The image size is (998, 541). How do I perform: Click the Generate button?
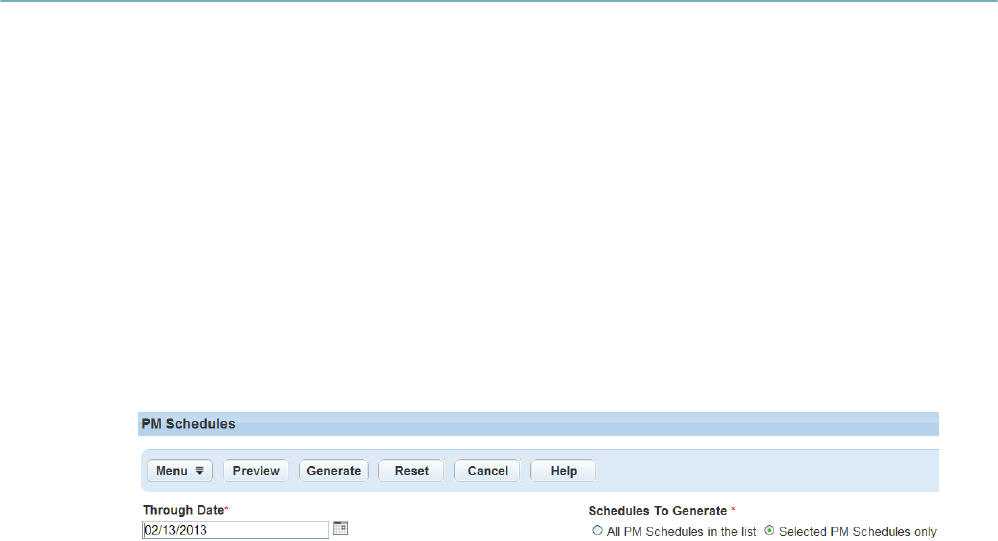[x=334, y=471]
